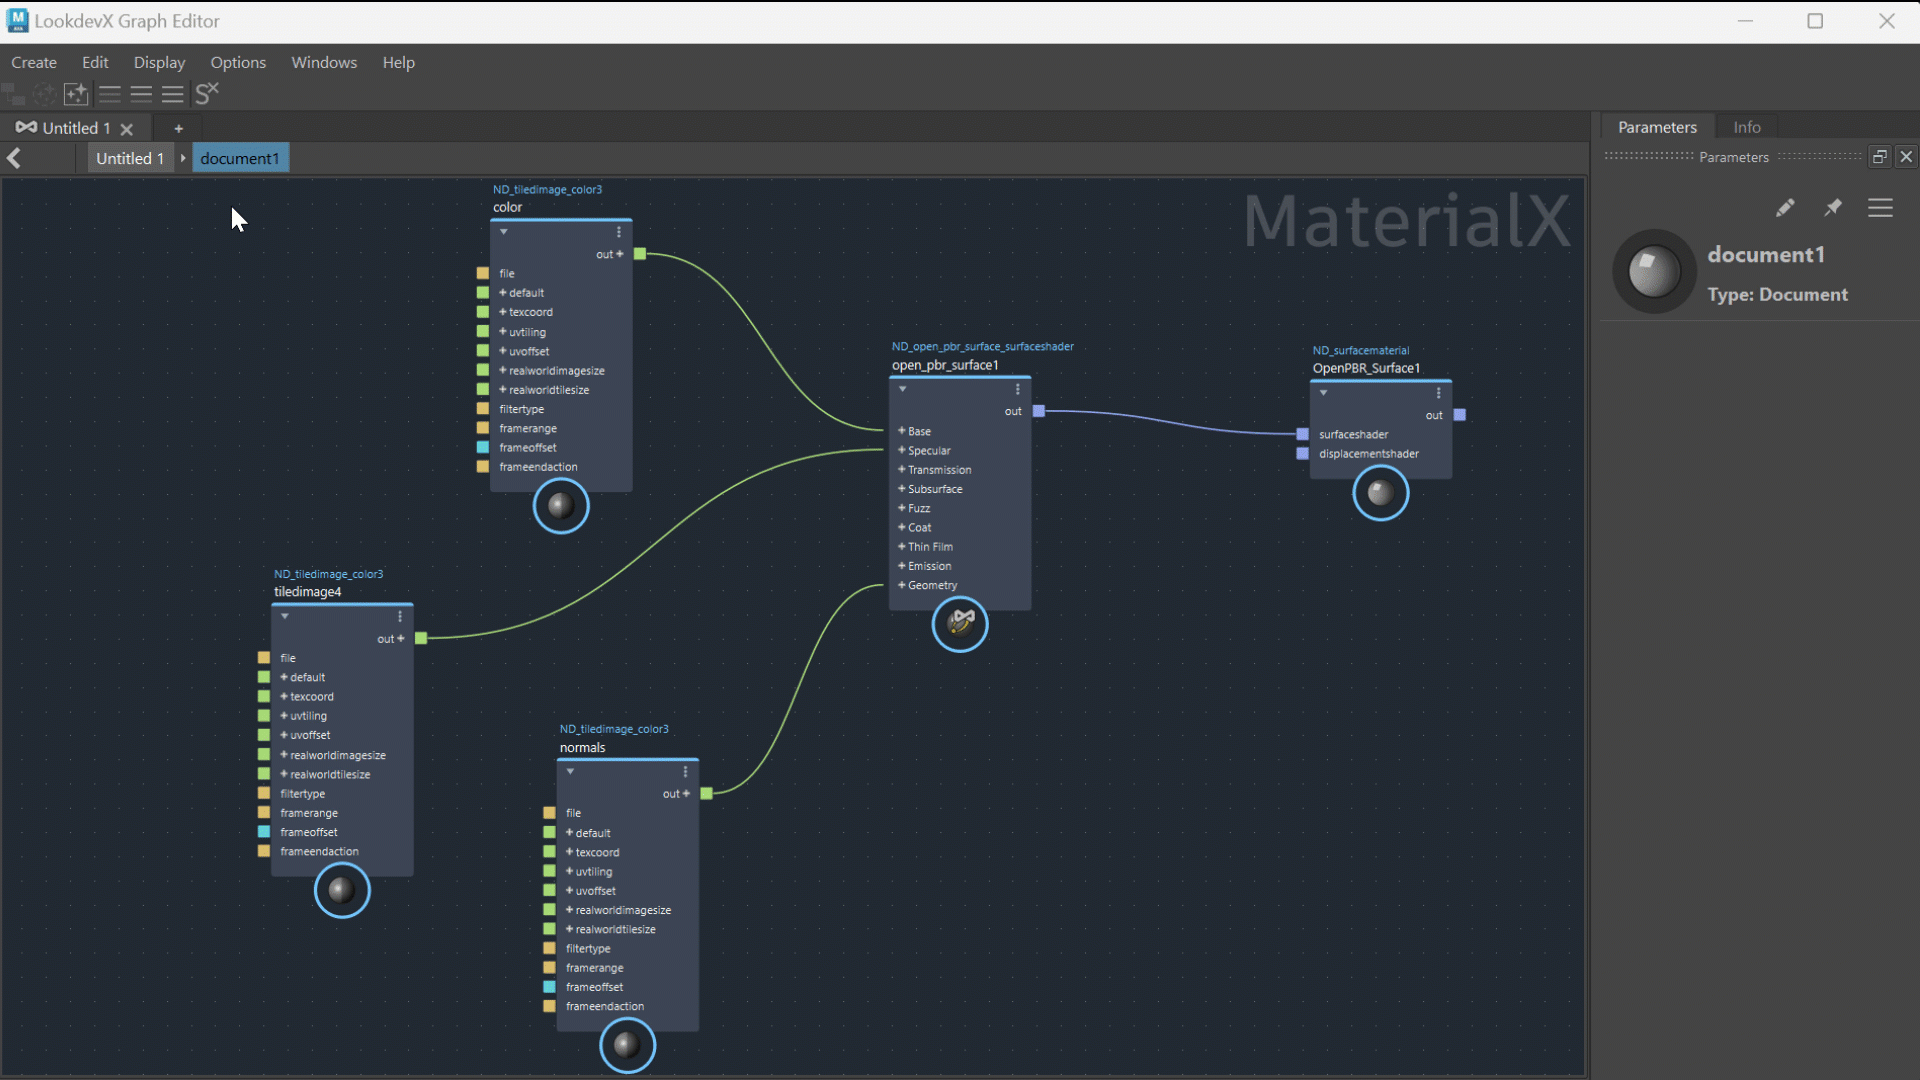
Task: Collapse the tiledimage4 node triangle
Action: (x=285, y=616)
